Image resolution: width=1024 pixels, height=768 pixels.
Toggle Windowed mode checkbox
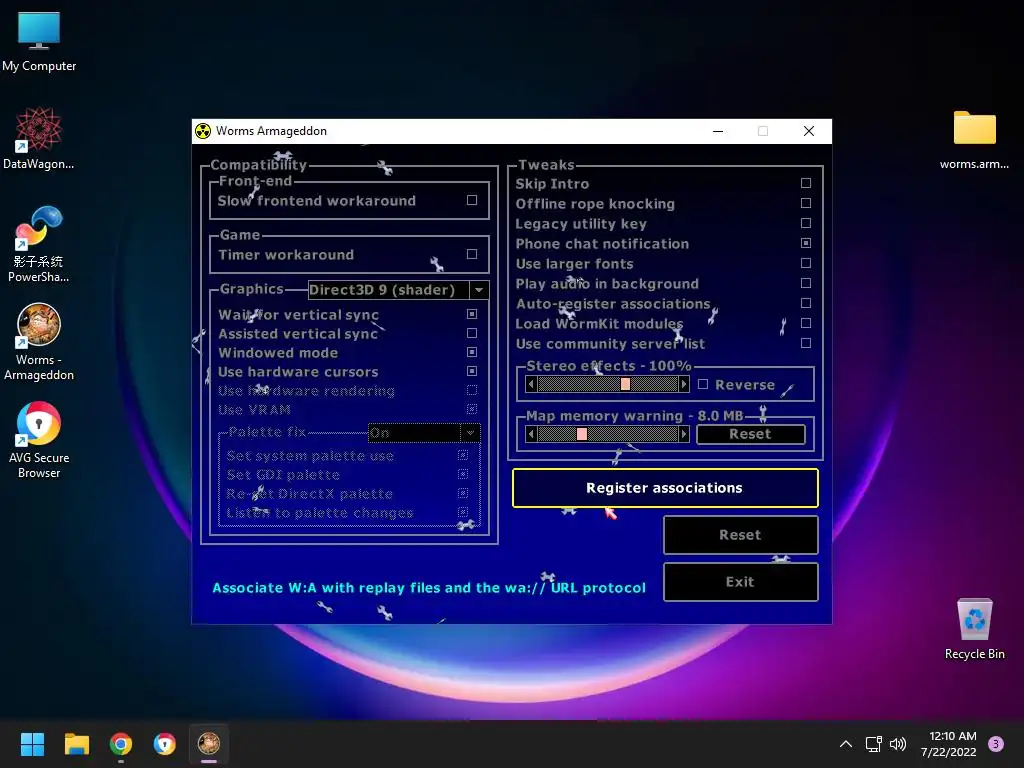click(472, 352)
